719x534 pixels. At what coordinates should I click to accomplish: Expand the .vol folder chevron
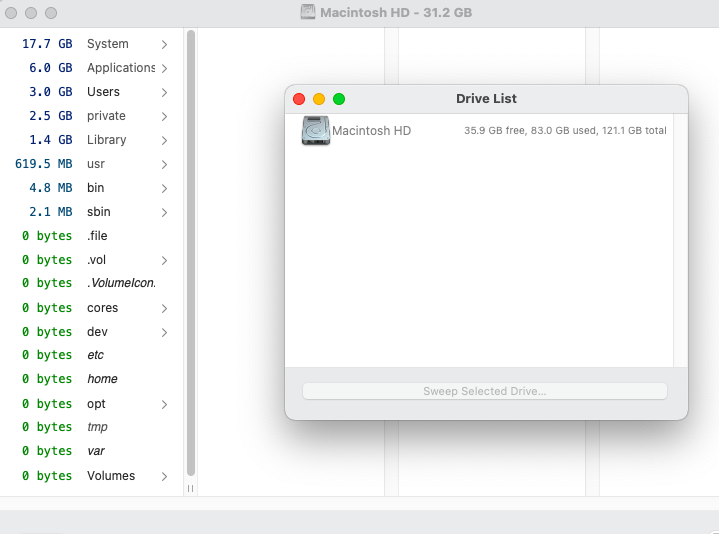tap(164, 260)
